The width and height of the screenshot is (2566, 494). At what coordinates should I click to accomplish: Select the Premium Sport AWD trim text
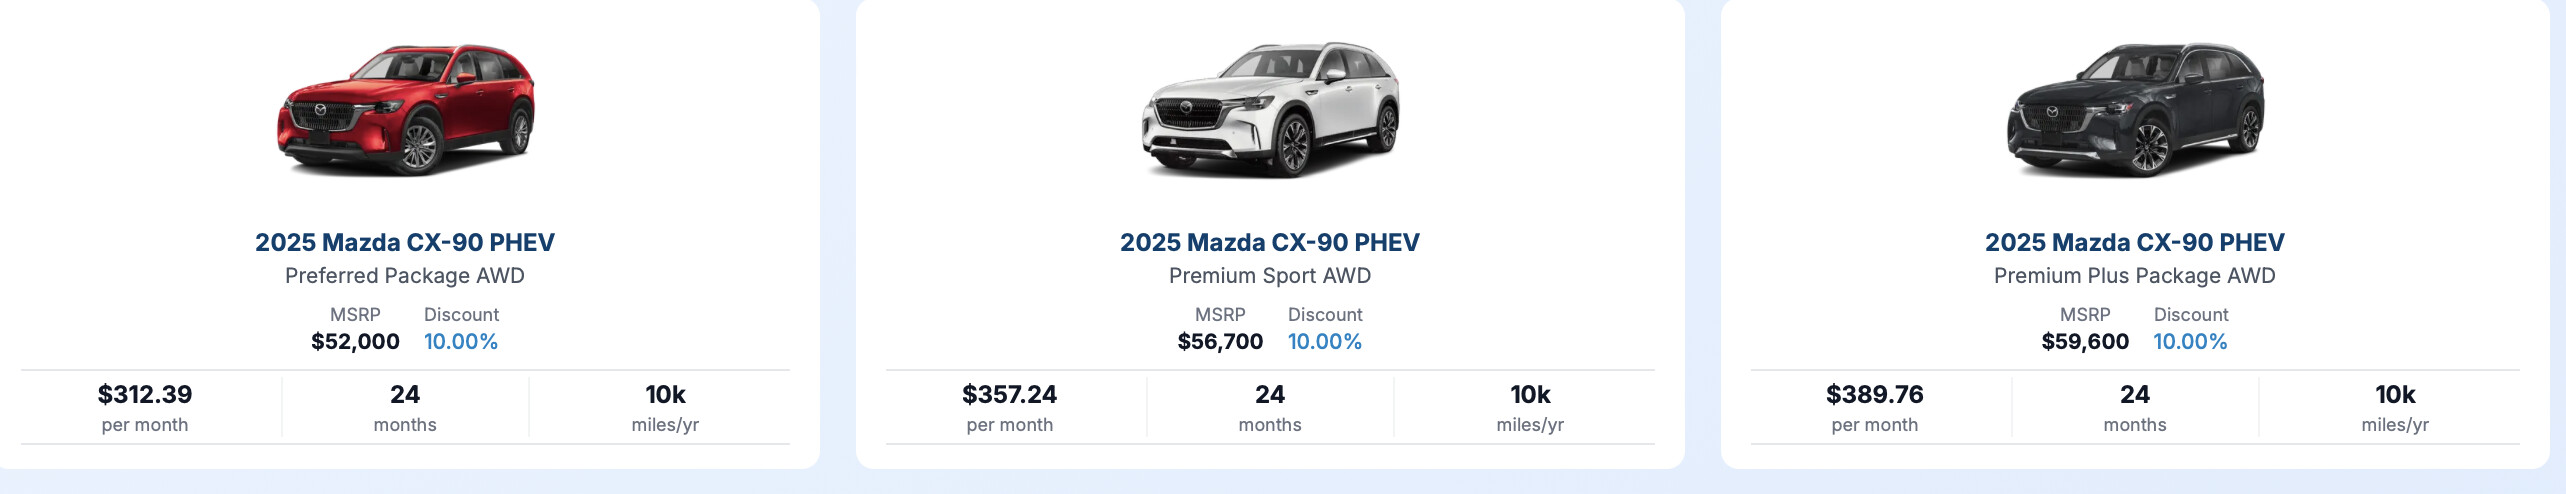[1270, 276]
